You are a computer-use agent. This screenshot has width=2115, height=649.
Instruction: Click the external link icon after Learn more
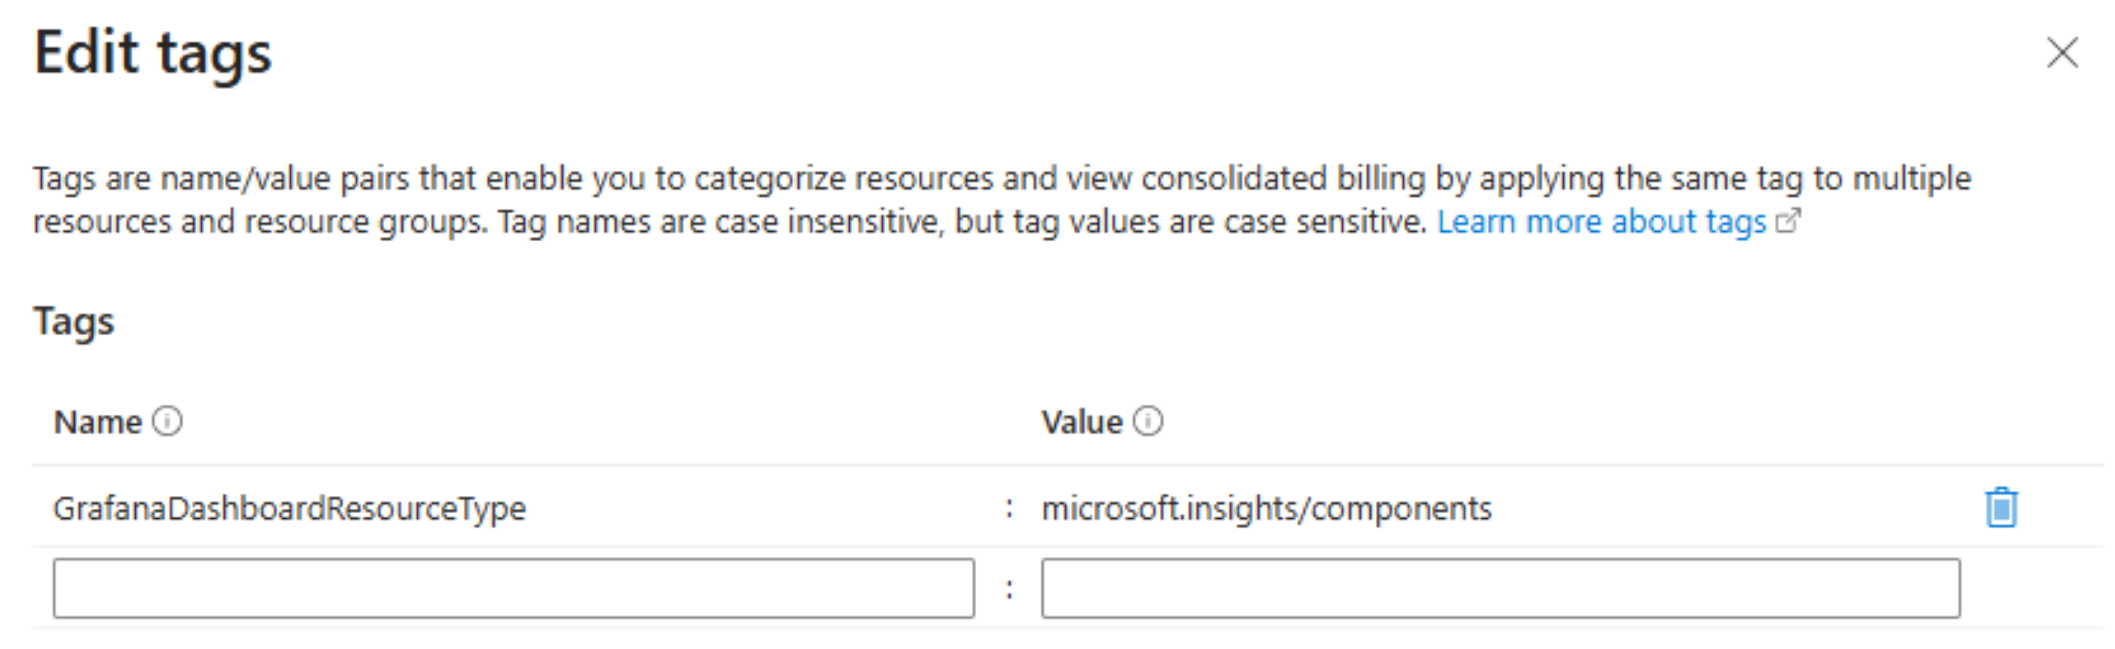click(x=1788, y=221)
